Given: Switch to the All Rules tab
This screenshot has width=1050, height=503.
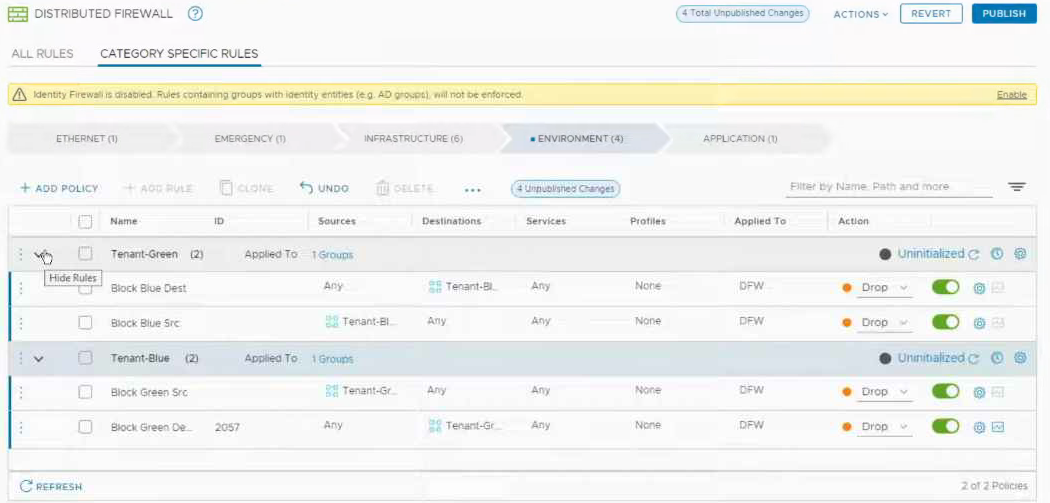Looking at the screenshot, I should (42, 53).
